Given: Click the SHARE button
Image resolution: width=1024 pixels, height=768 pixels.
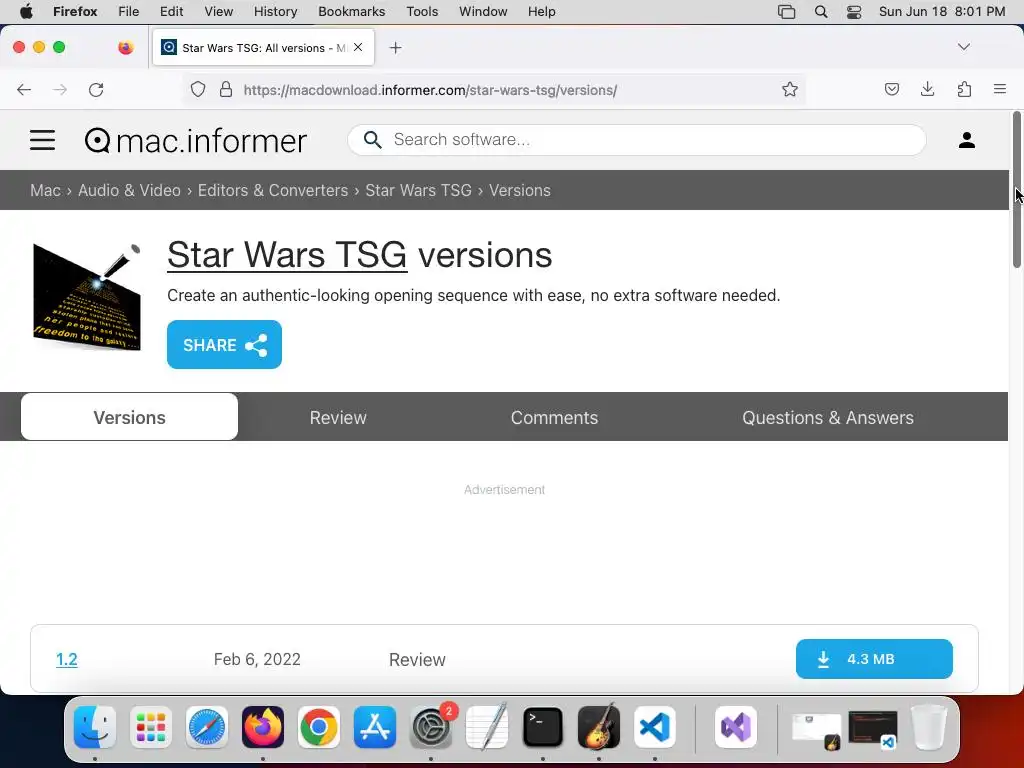Looking at the screenshot, I should [x=224, y=345].
